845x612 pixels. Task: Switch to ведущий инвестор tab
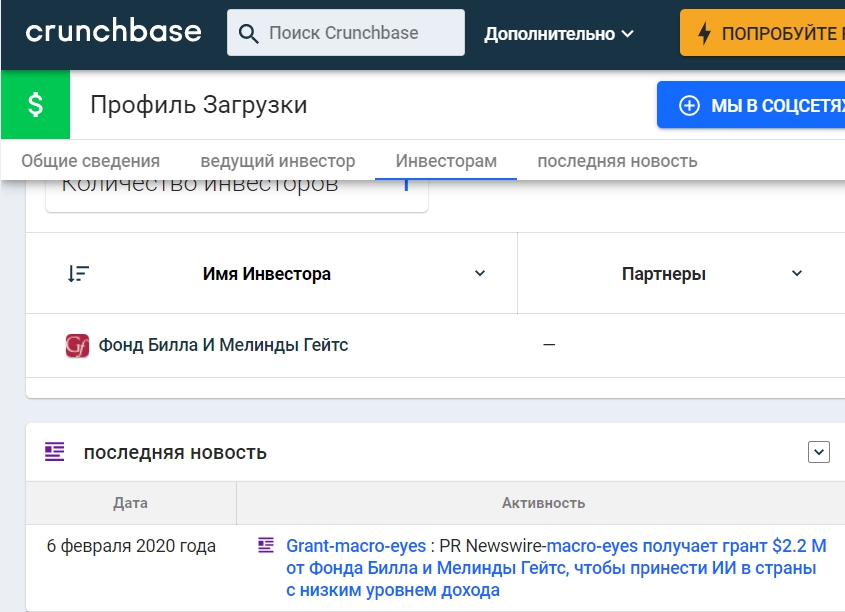click(x=278, y=161)
